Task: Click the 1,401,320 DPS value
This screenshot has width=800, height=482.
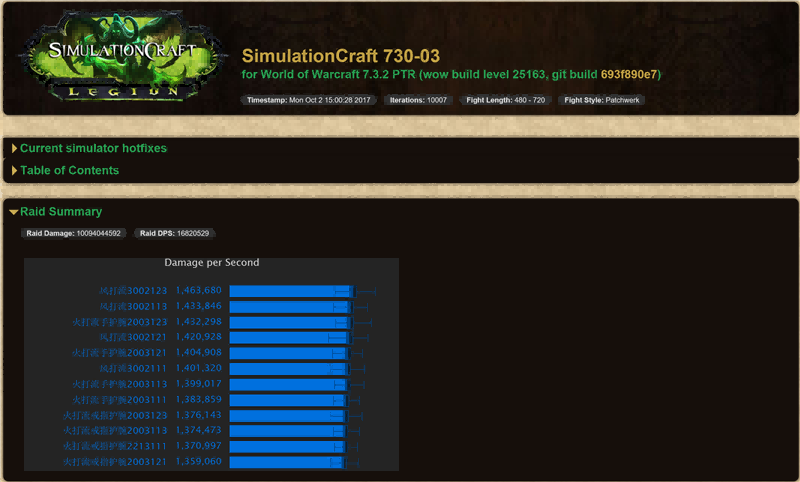Action: (199, 368)
